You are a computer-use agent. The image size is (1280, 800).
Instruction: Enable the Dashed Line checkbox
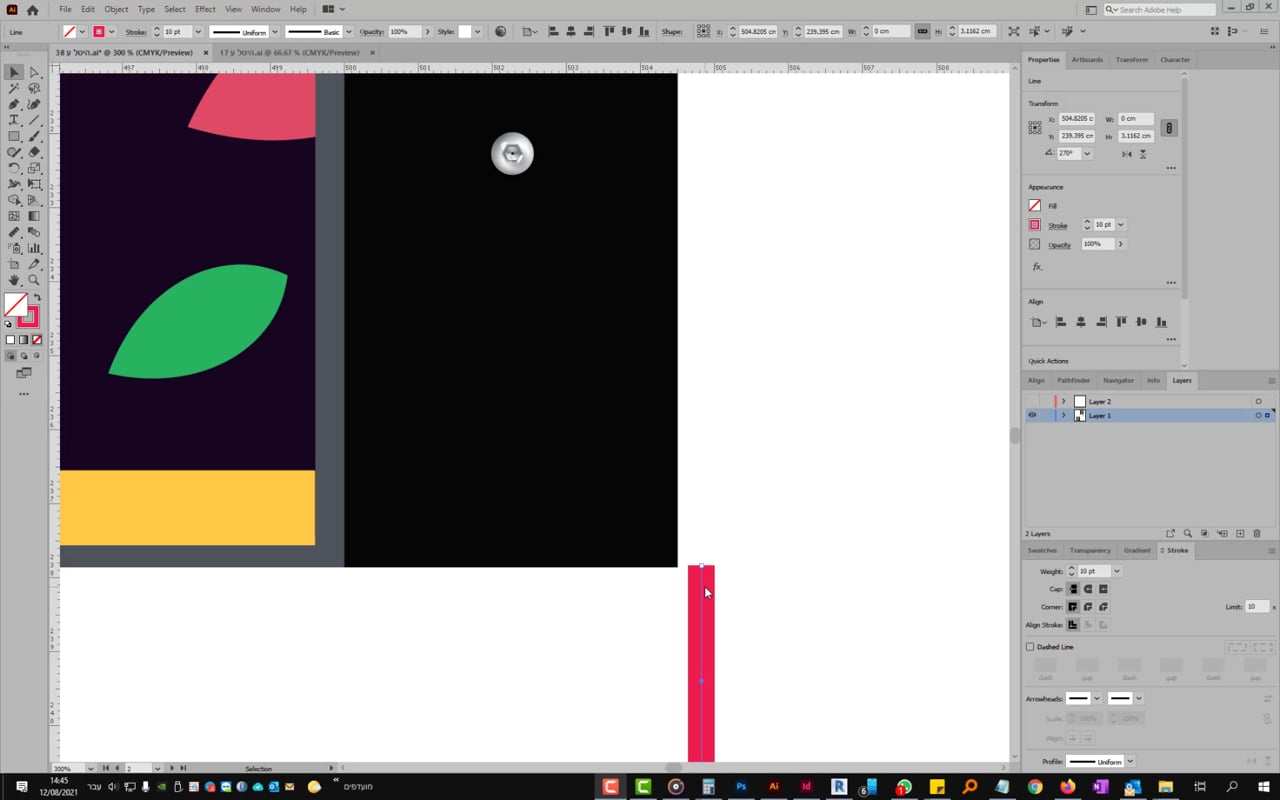1030,647
